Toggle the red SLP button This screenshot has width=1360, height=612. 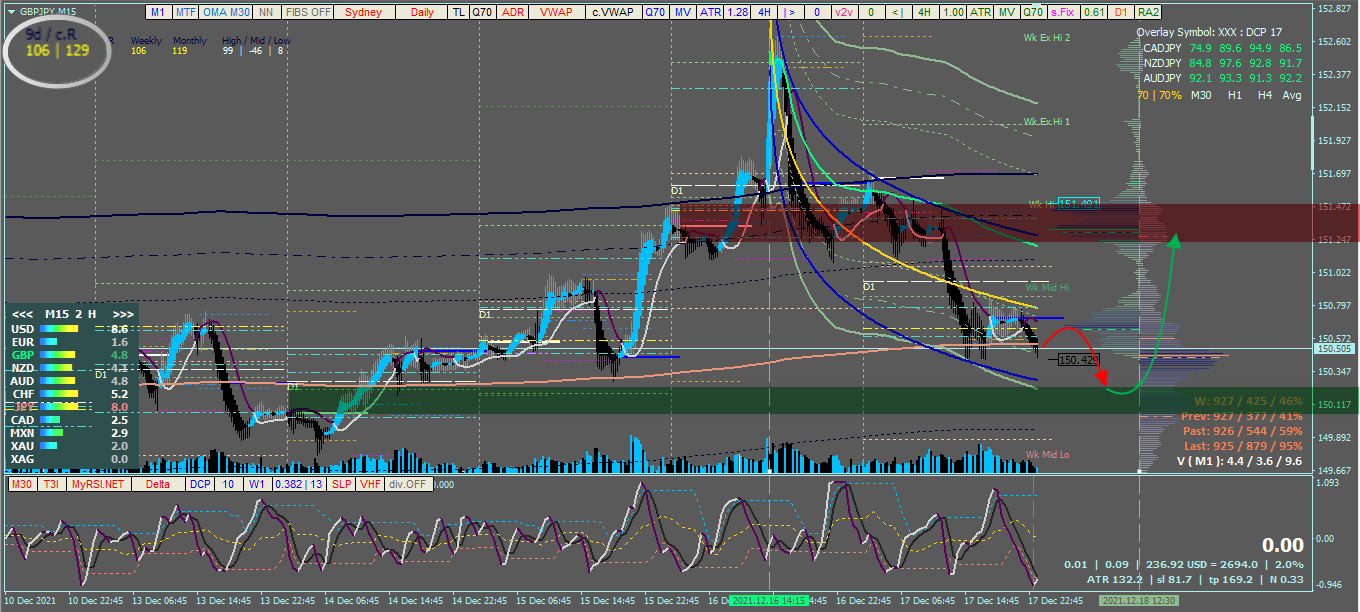pyautogui.click(x=341, y=484)
